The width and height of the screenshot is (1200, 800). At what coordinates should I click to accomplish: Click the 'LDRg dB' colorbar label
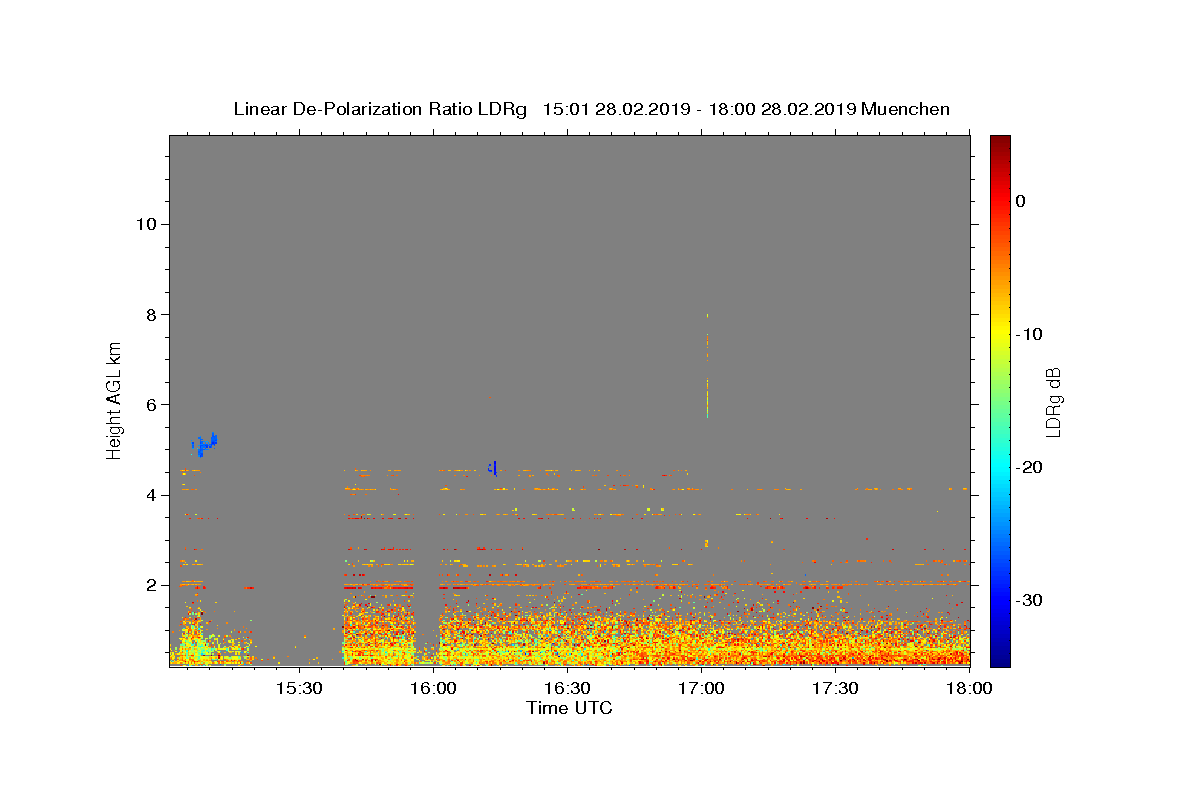point(1052,401)
